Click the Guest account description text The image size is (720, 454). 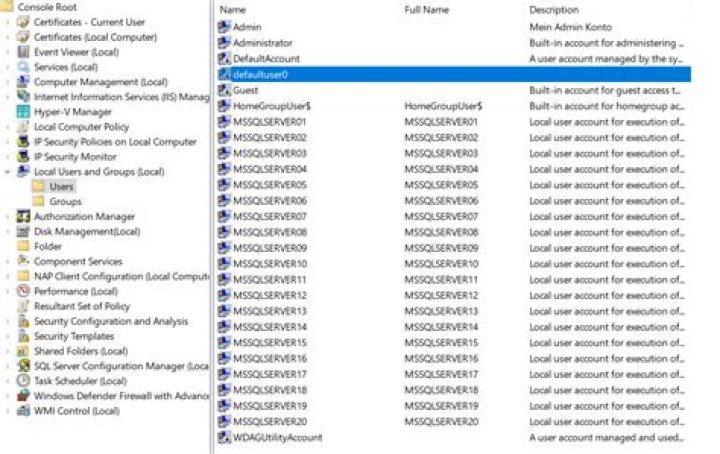[x=605, y=90]
